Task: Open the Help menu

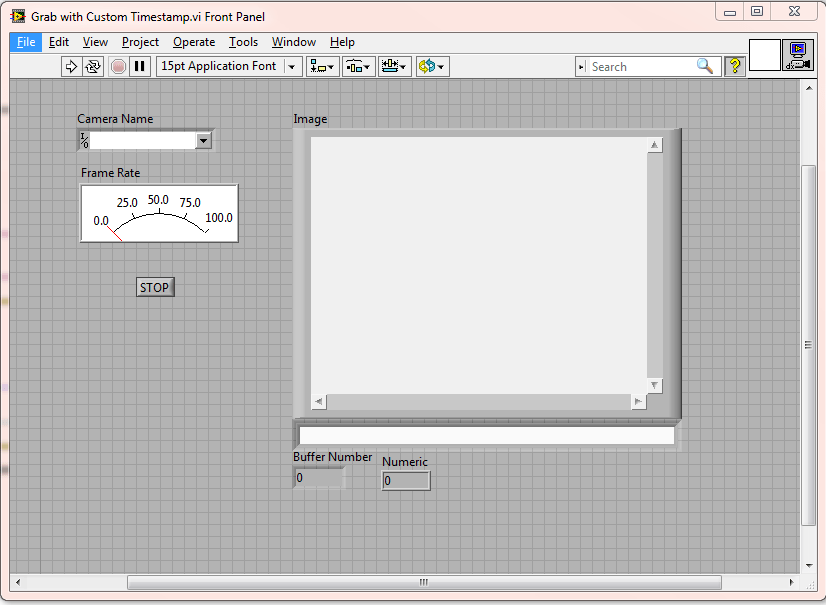Action: point(342,42)
